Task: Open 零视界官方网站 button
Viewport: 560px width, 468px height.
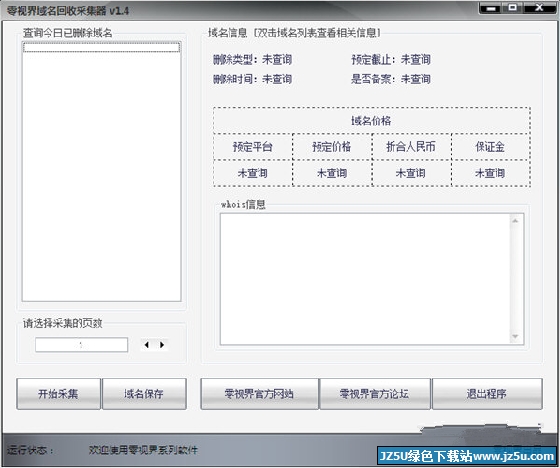Action: click(259, 394)
